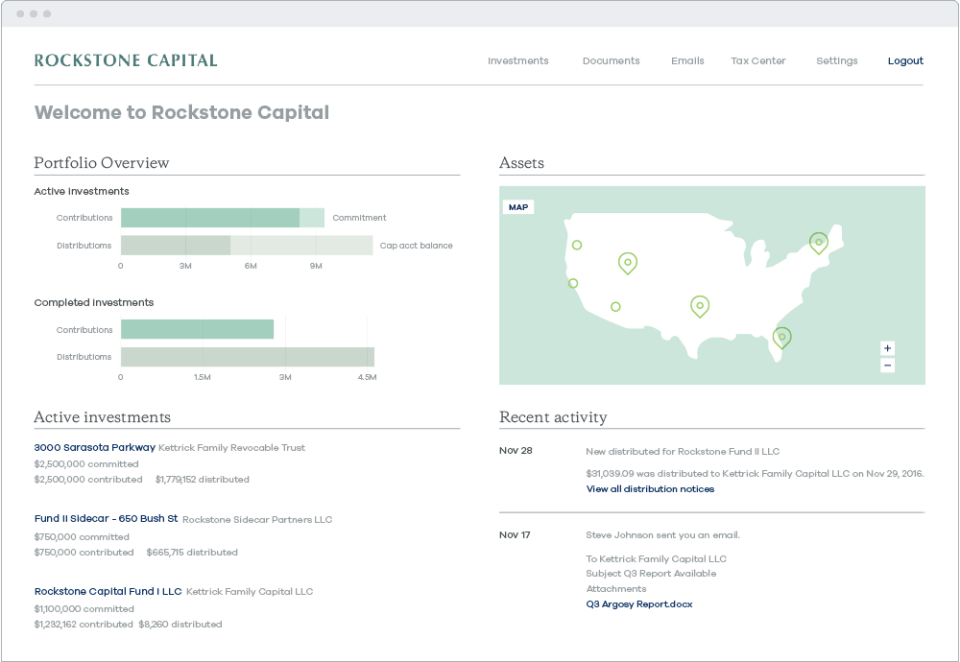Click the Active Investments Distributions bar

pyautogui.click(x=175, y=245)
